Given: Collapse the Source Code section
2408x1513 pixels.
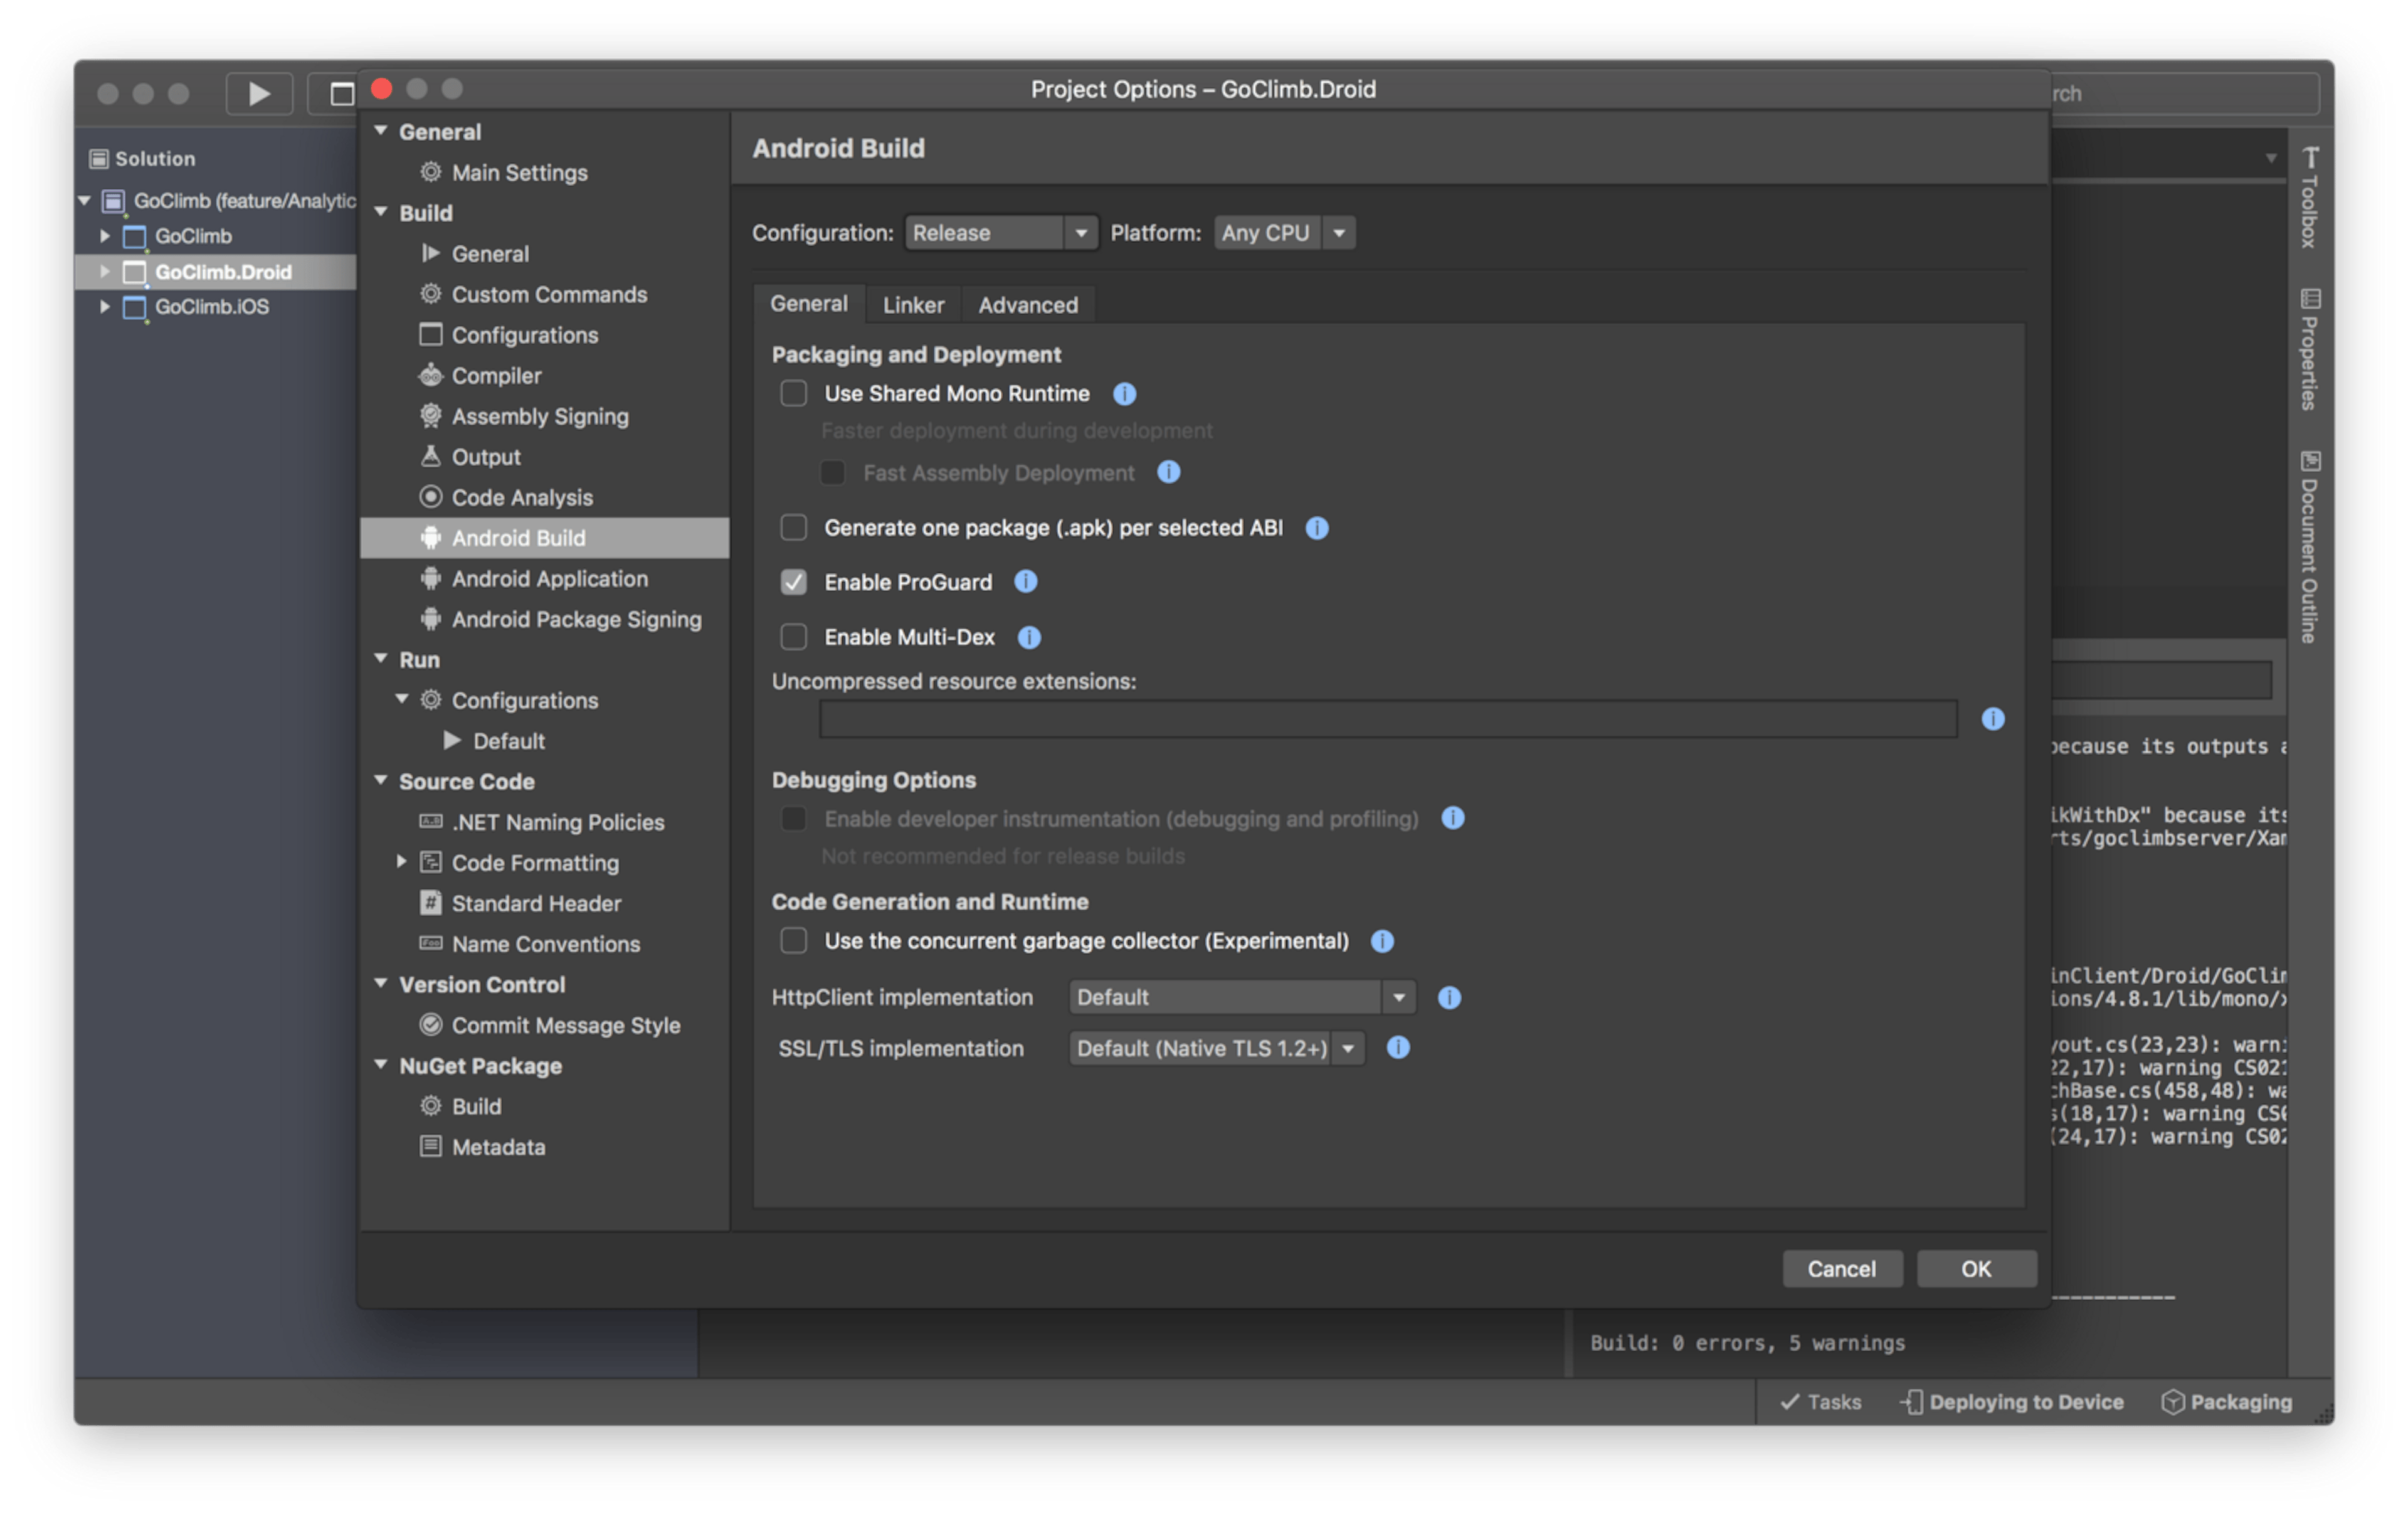Looking at the screenshot, I should pos(381,781).
